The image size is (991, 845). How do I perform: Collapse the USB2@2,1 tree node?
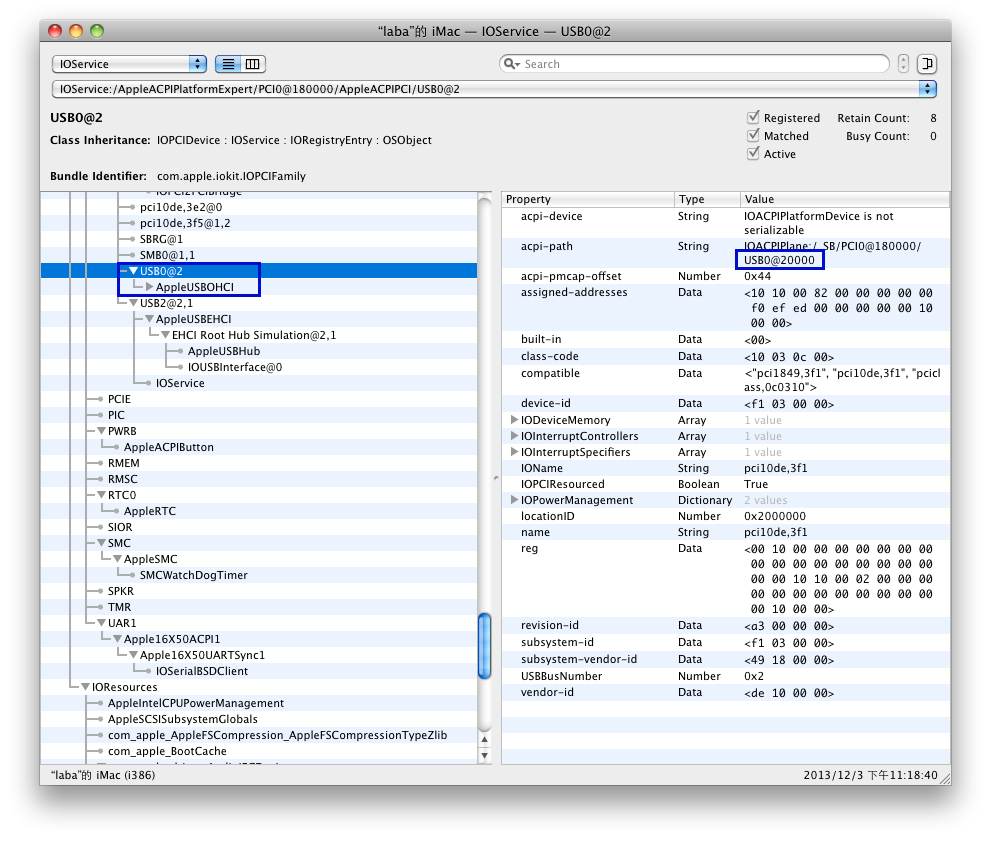click(x=133, y=303)
